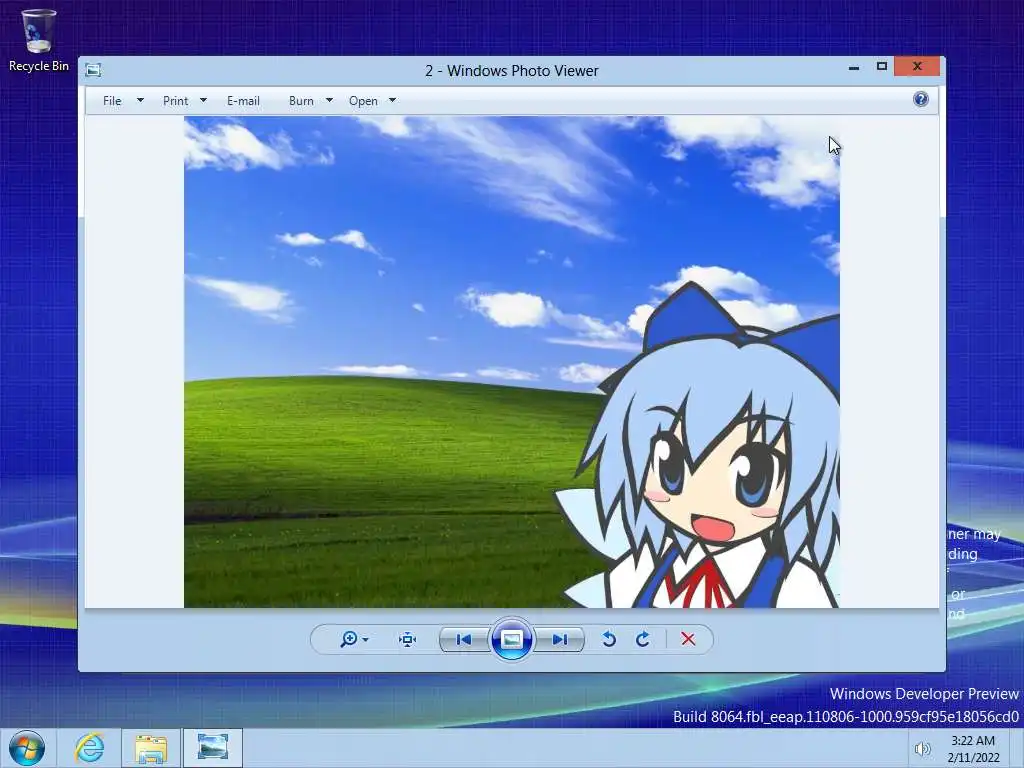Rotate the photo clockwise
Image resolution: width=1024 pixels, height=768 pixels.
[x=643, y=639]
